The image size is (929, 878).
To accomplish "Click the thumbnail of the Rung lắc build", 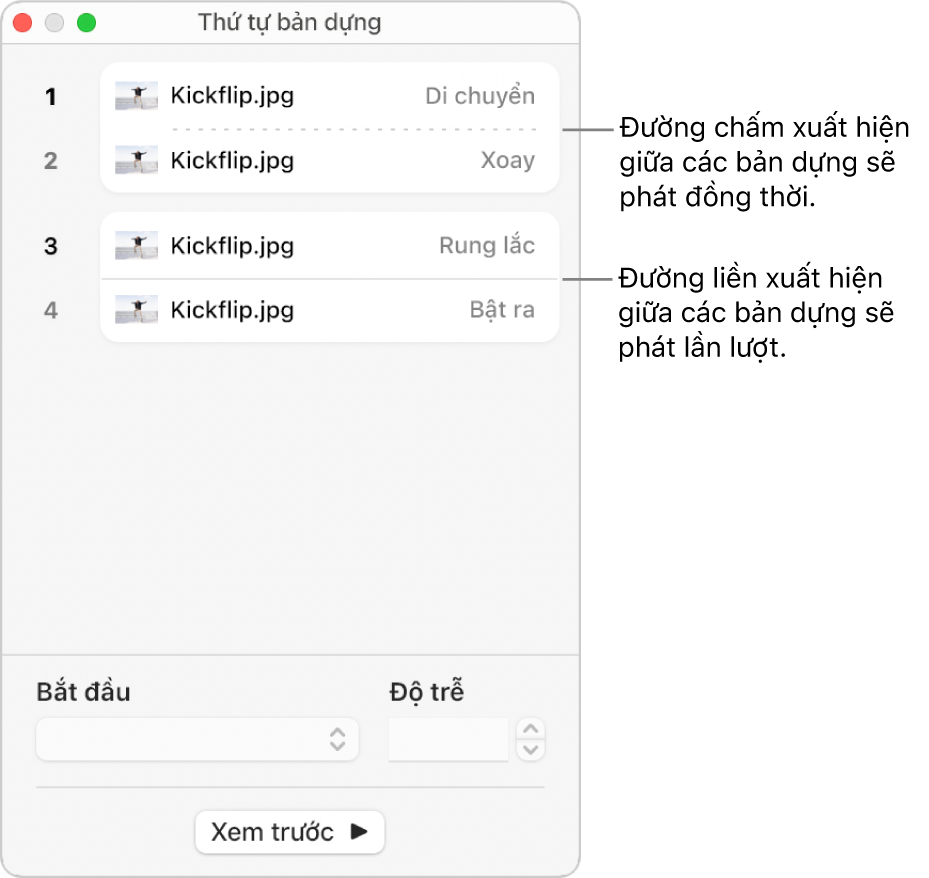I will click(x=136, y=245).
